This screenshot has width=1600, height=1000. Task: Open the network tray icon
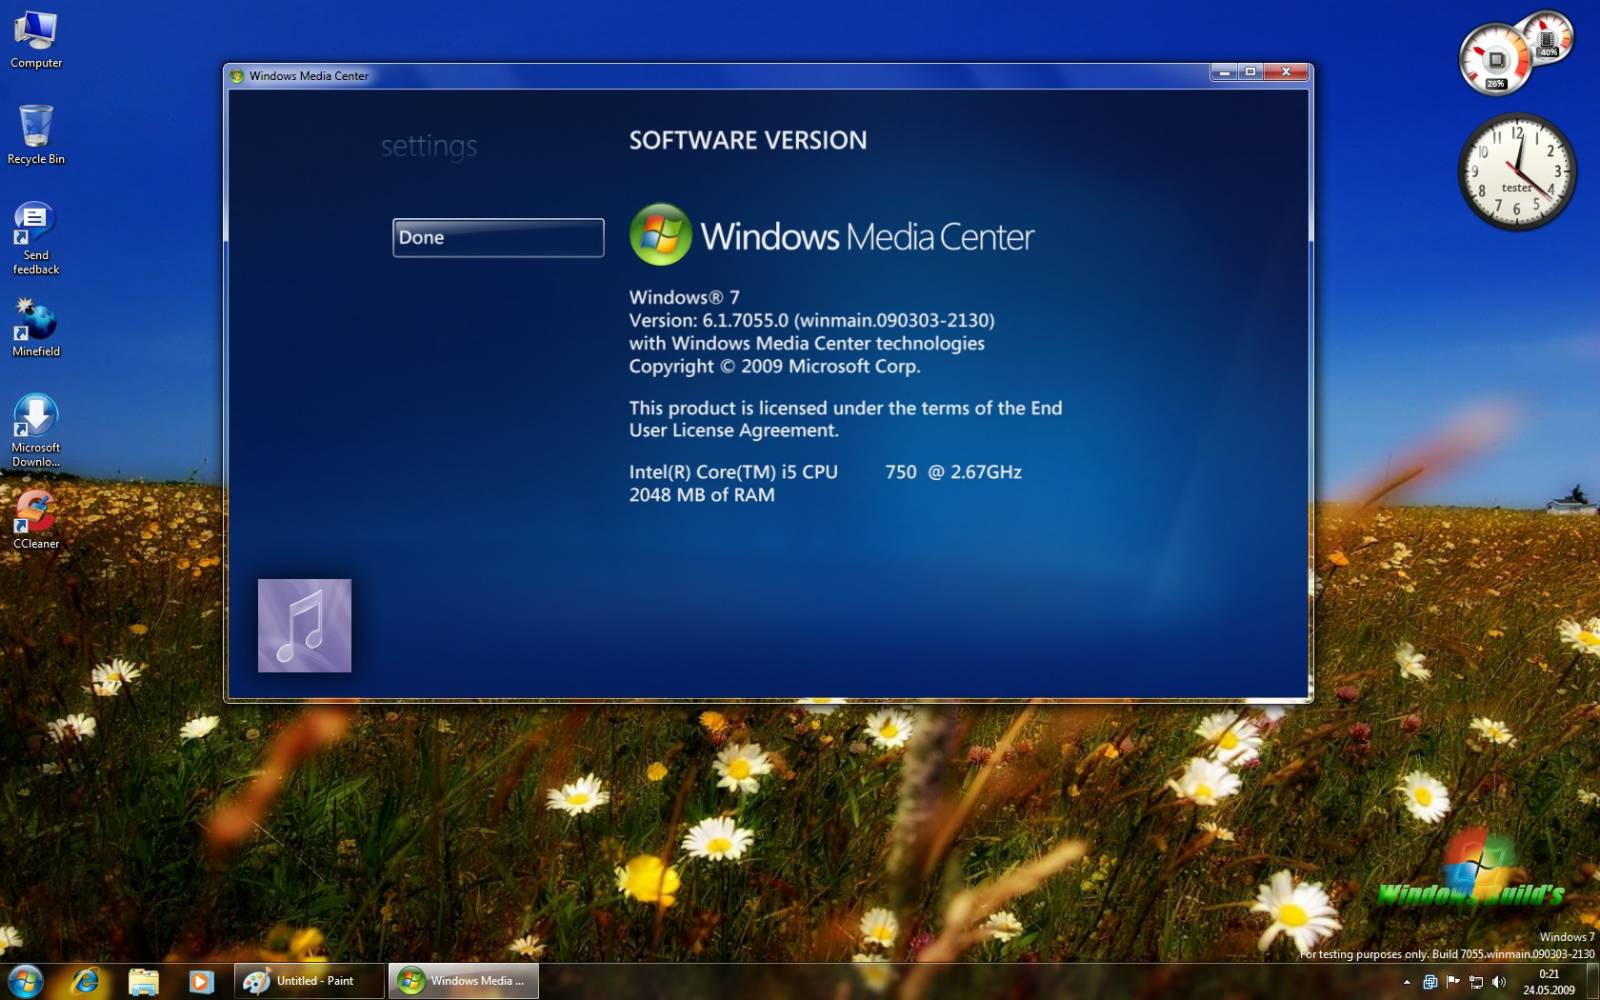(x=1476, y=982)
